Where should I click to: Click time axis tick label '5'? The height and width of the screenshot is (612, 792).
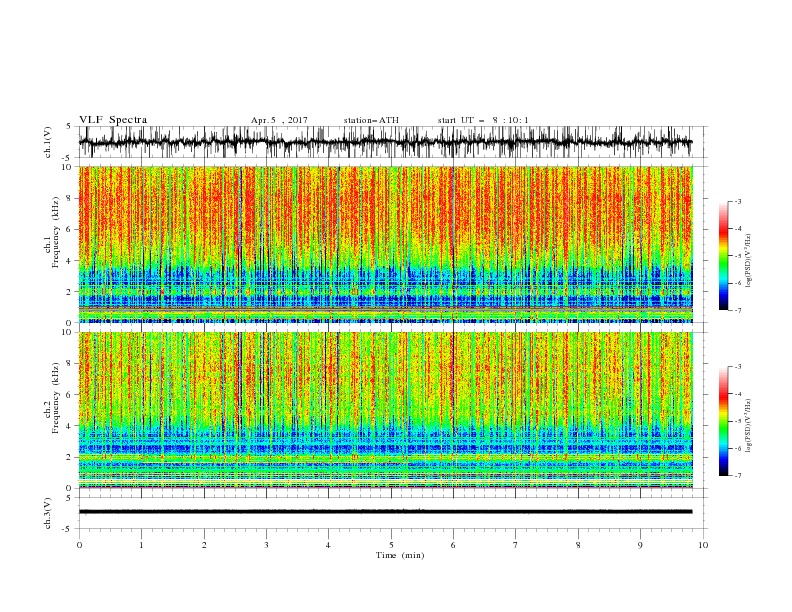(391, 545)
